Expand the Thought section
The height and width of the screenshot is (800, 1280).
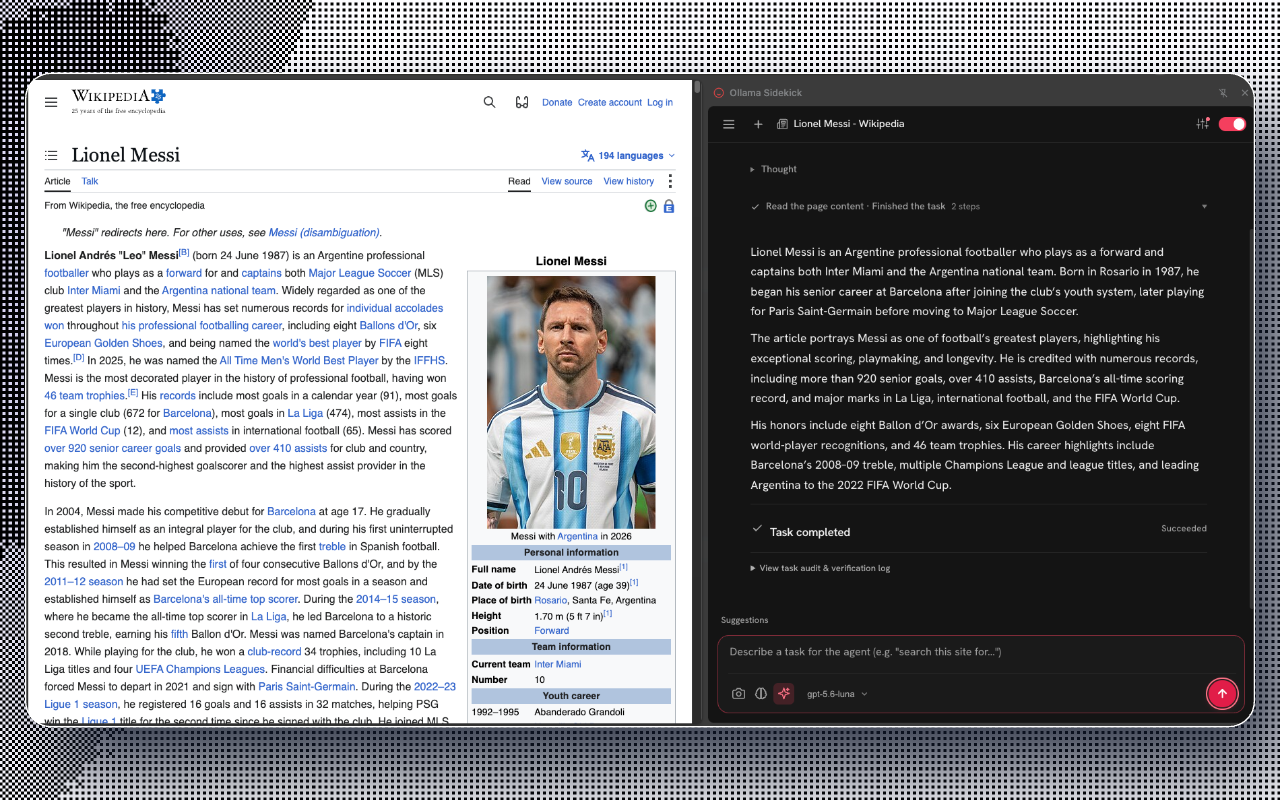[x=774, y=169]
